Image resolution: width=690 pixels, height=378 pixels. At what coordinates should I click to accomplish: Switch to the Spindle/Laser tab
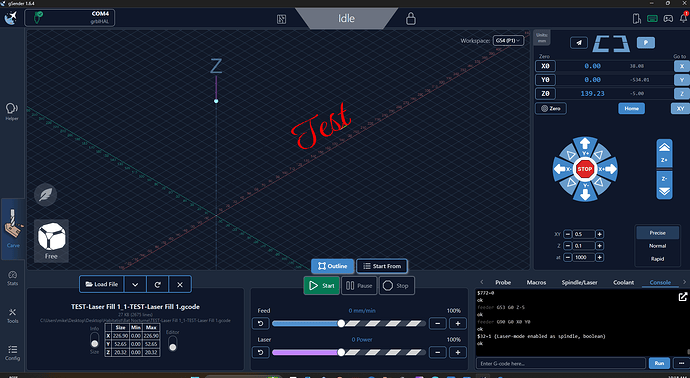pos(579,283)
